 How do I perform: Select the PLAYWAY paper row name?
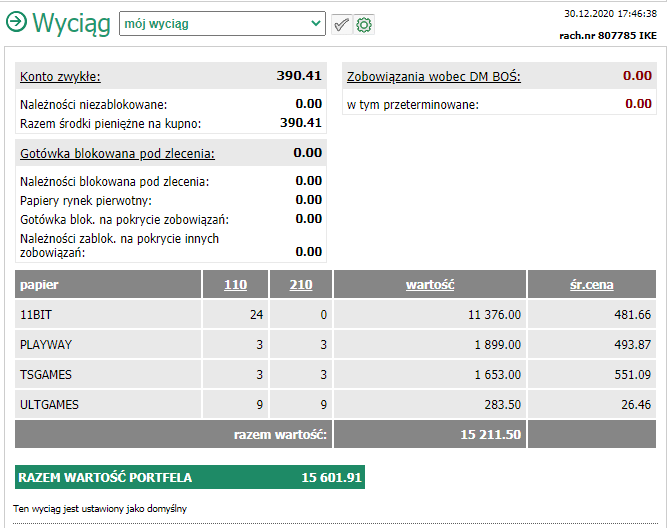pyautogui.click(x=46, y=345)
